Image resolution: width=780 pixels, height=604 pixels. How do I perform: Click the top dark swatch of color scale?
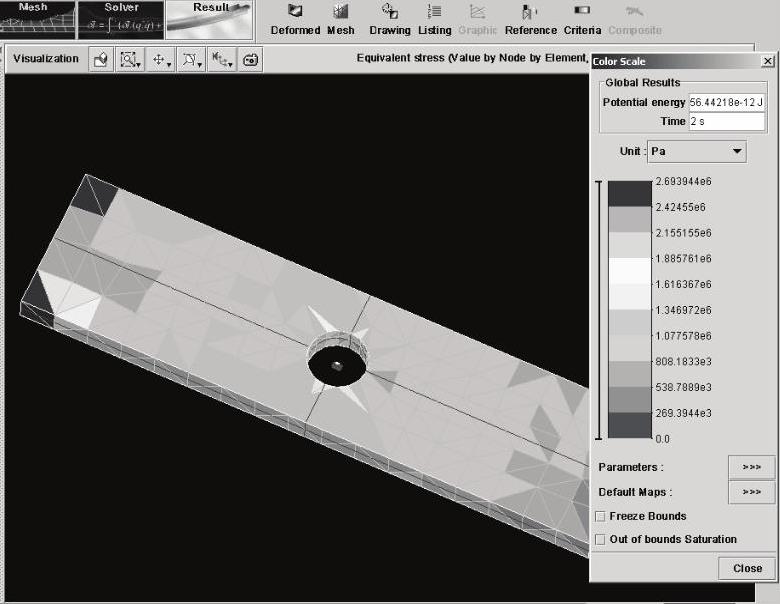(629, 193)
